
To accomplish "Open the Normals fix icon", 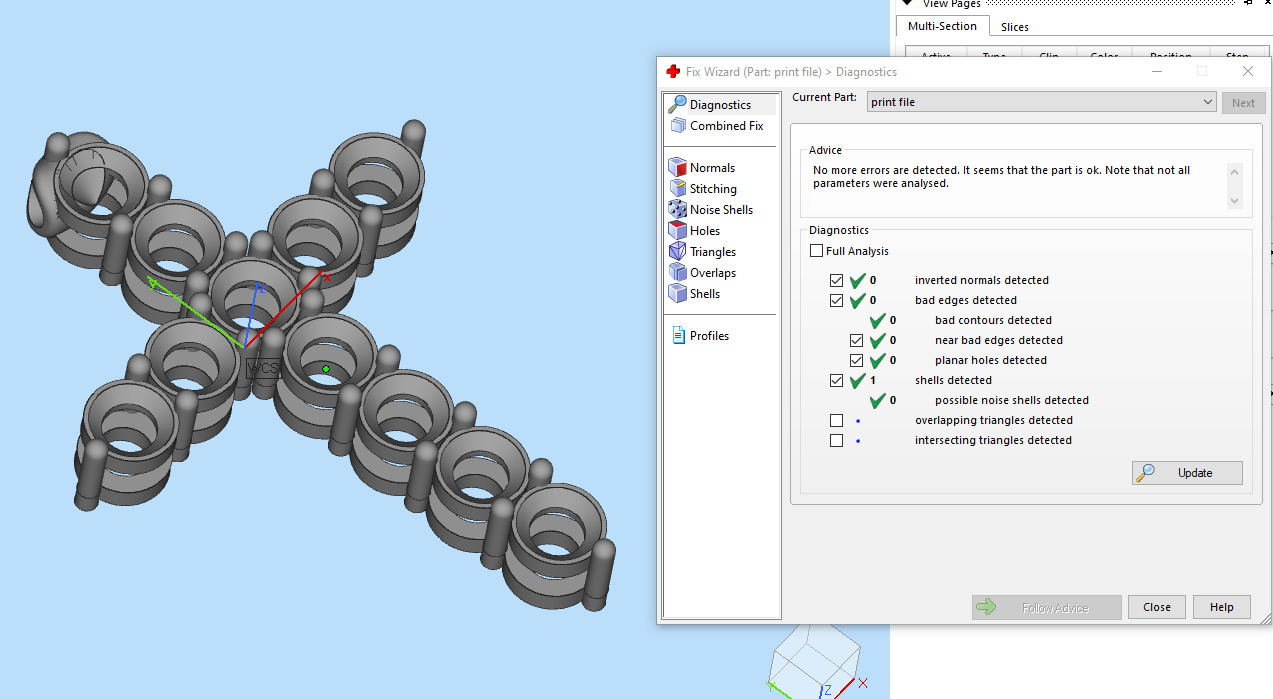I will click(678, 167).
